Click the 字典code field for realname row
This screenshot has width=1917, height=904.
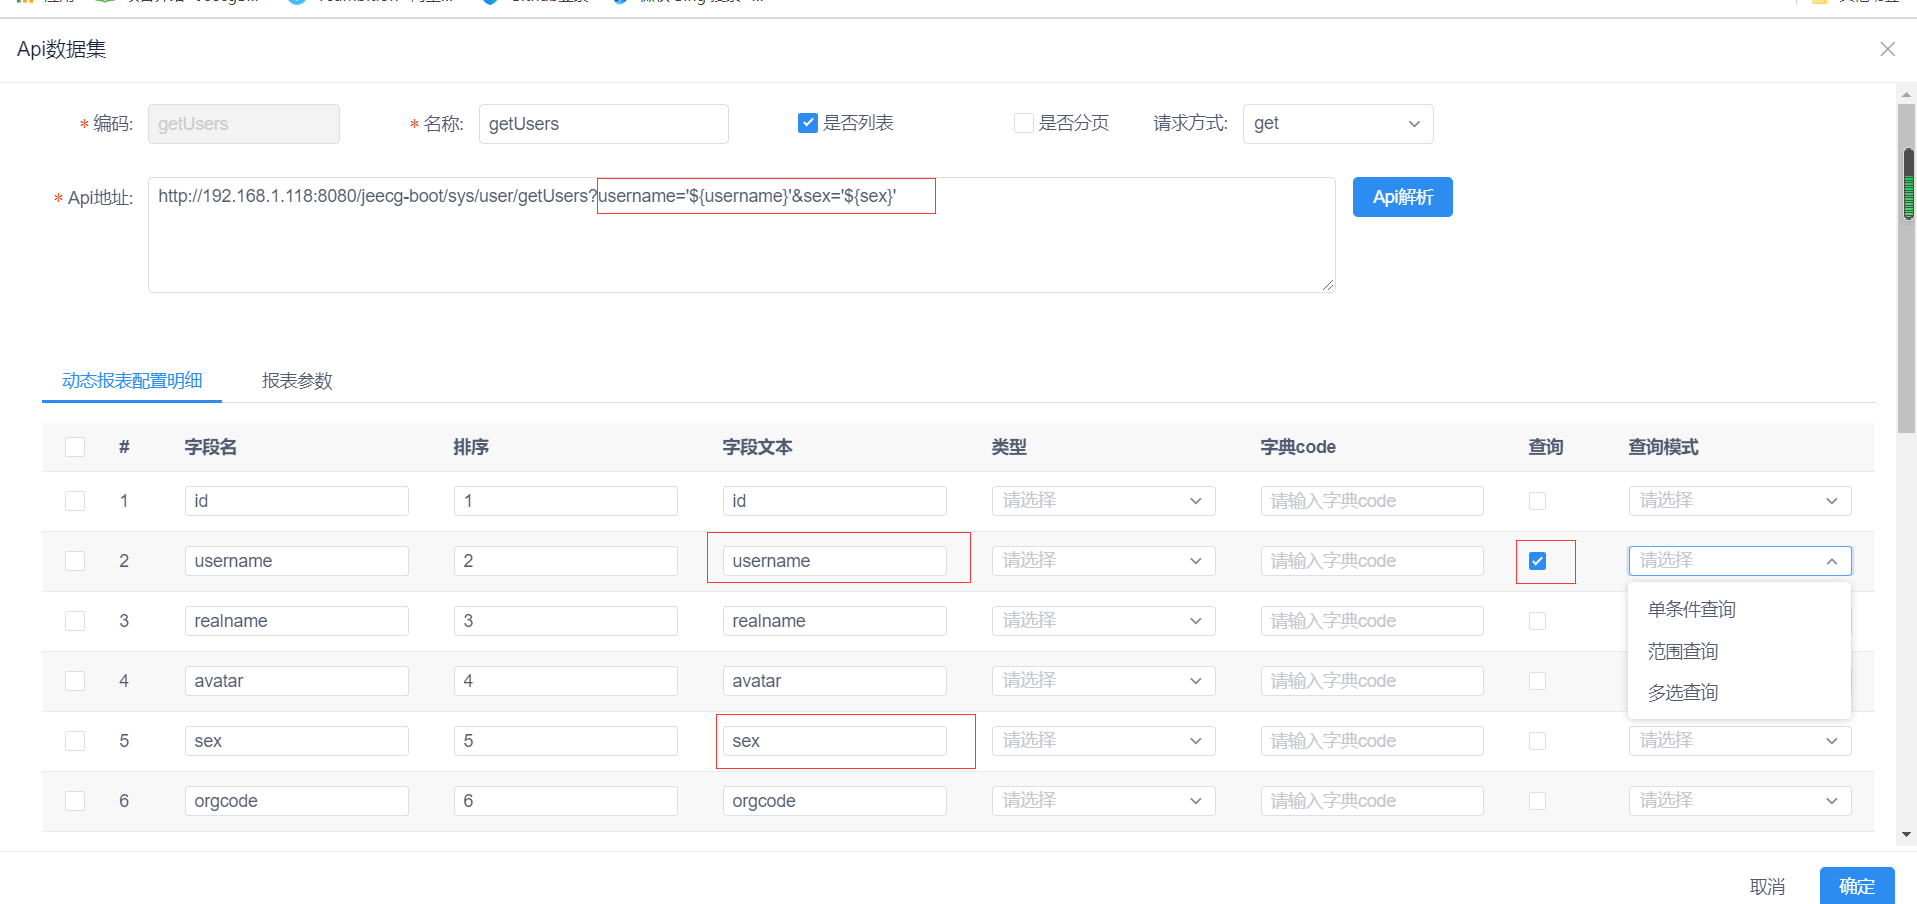1372,621
